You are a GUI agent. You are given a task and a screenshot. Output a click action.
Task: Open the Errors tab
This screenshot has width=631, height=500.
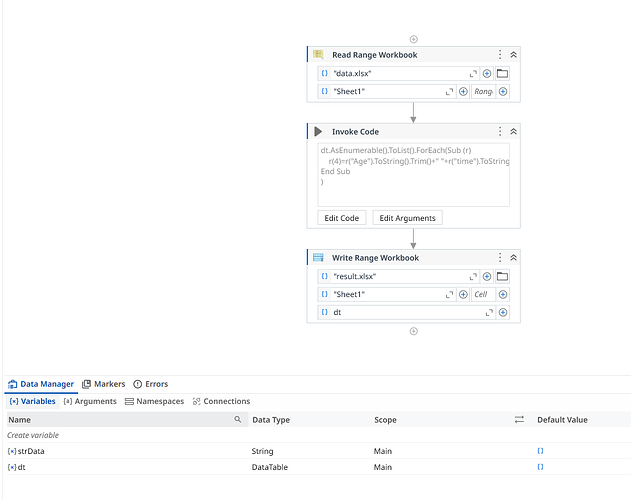point(151,384)
